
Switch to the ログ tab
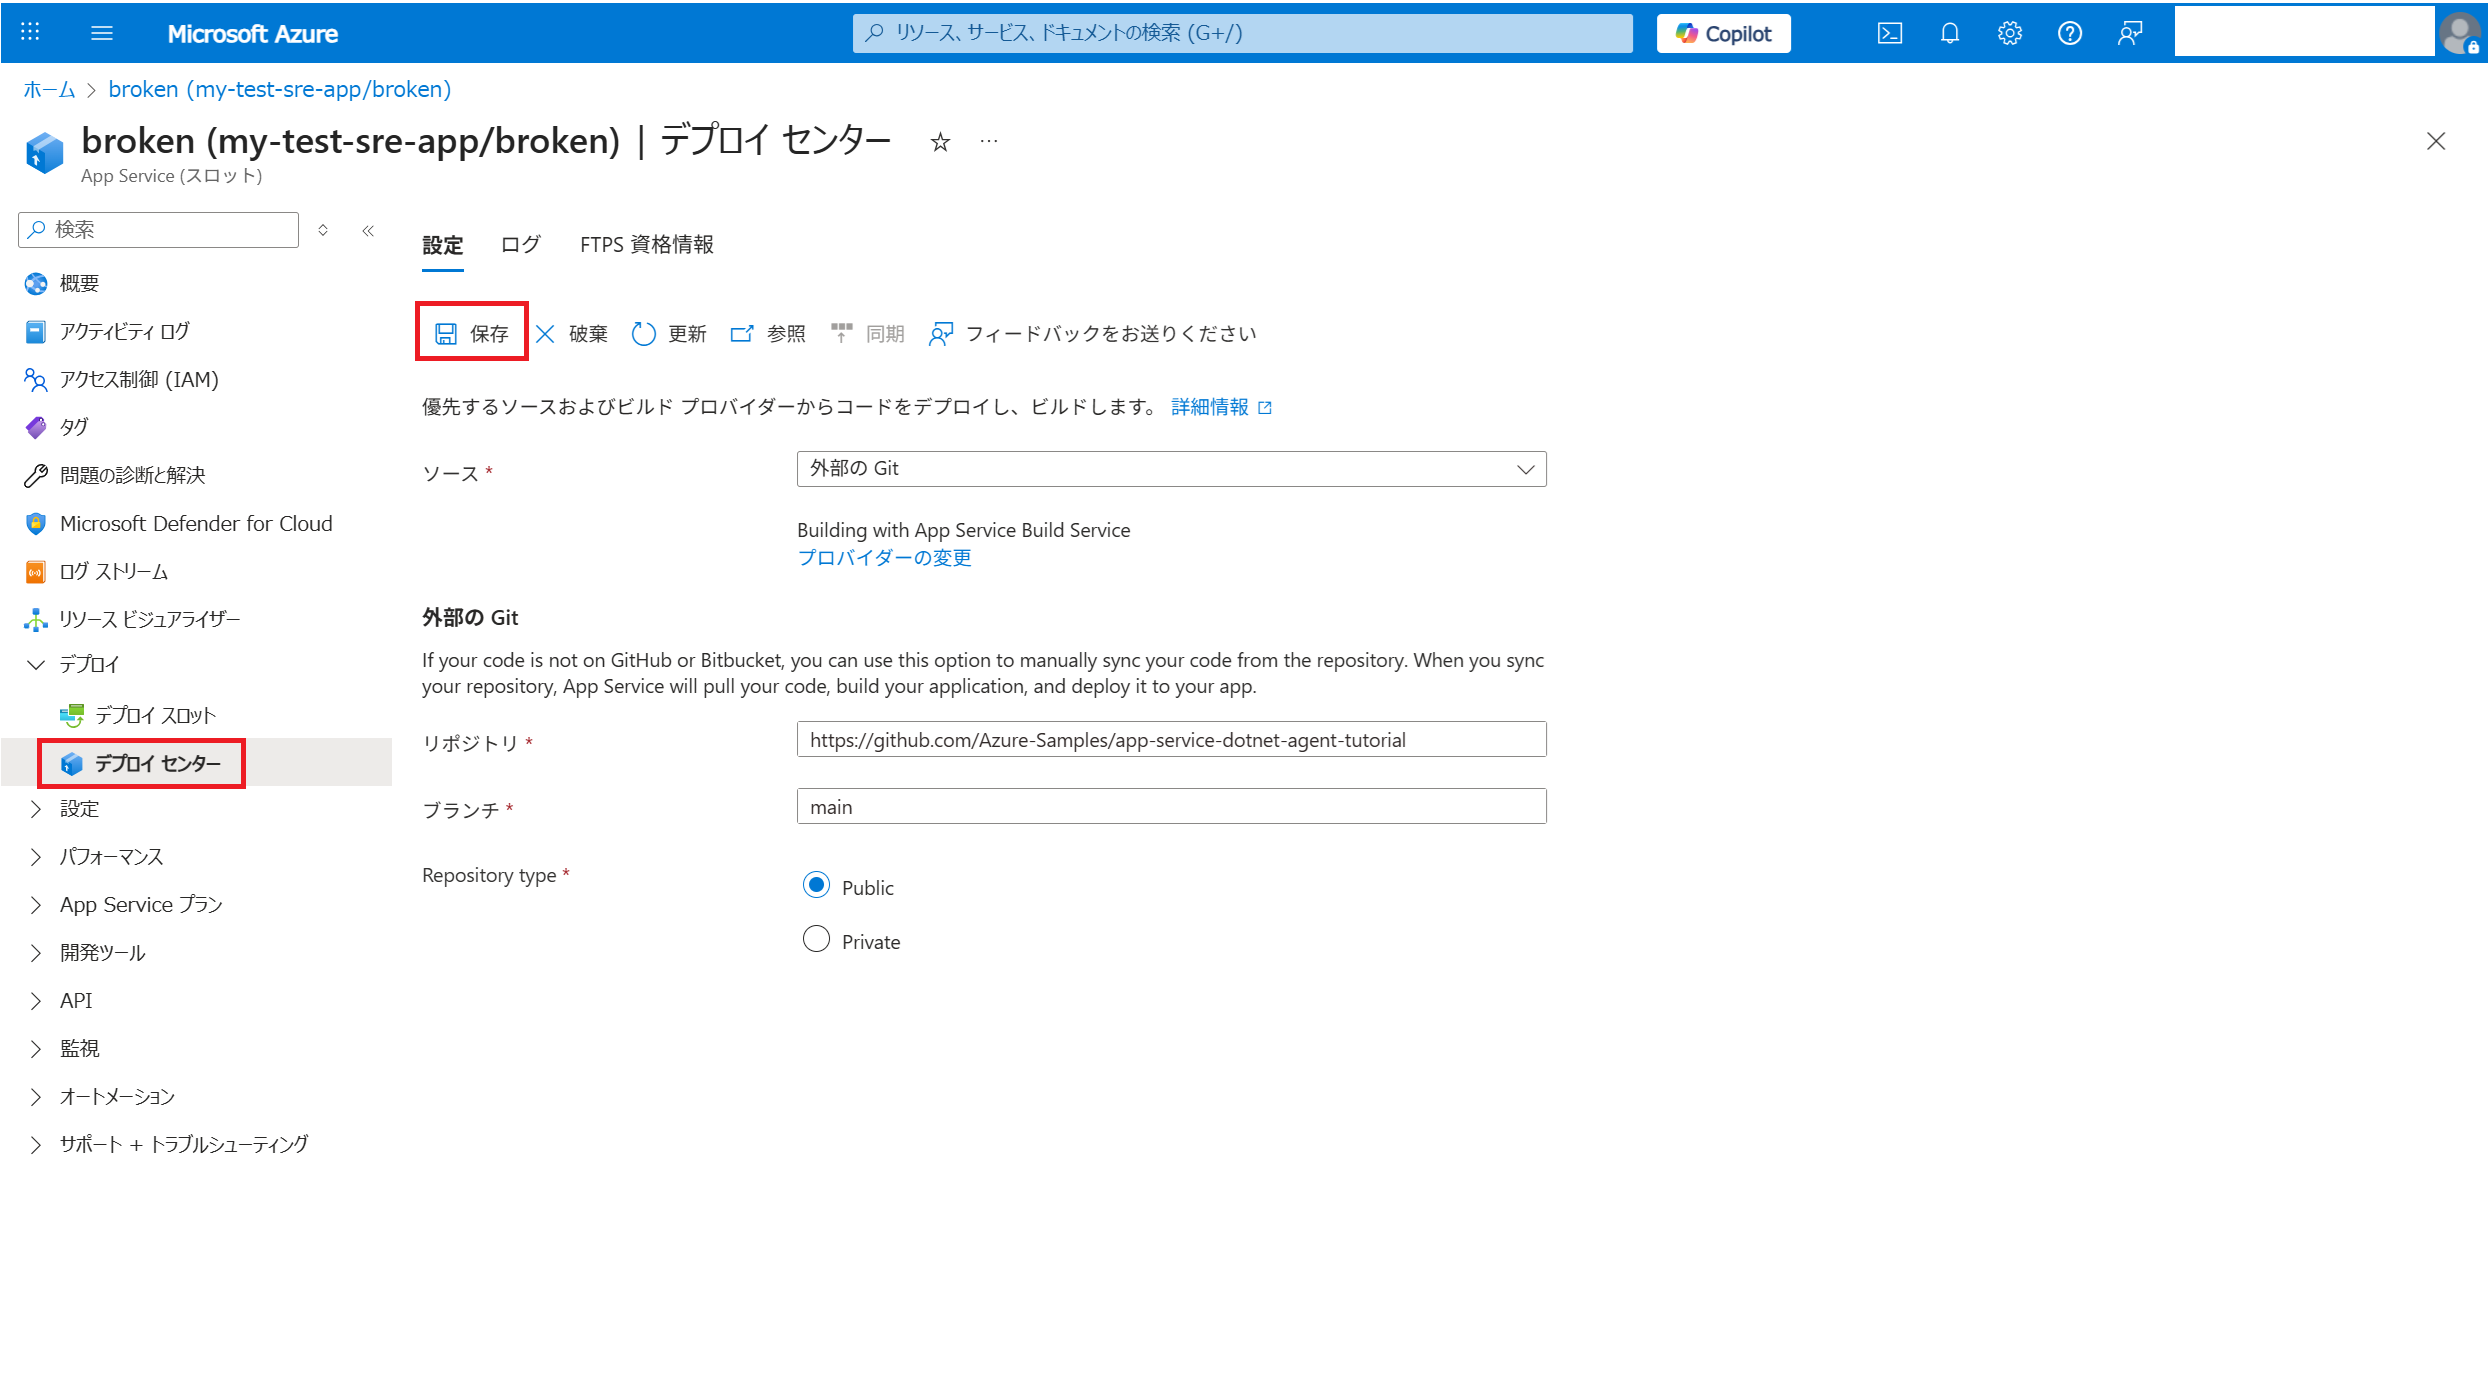(521, 245)
